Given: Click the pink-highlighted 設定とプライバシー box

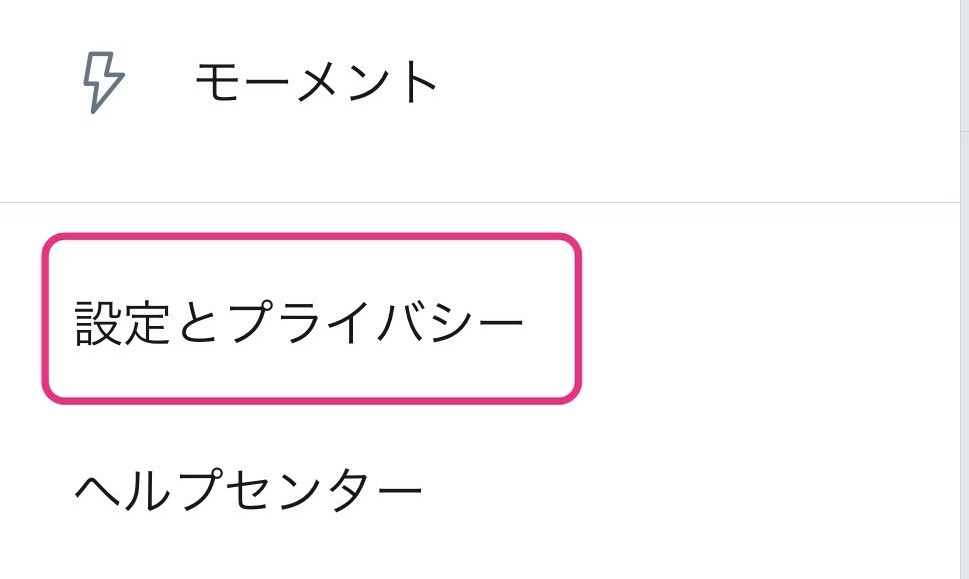Looking at the screenshot, I should [311, 319].
